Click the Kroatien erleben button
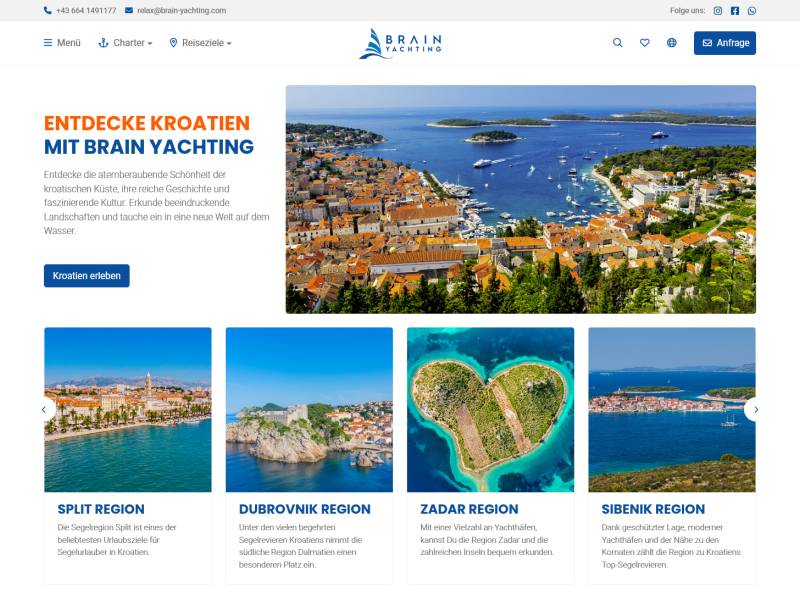This screenshot has width=800, height=600. coord(87,276)
